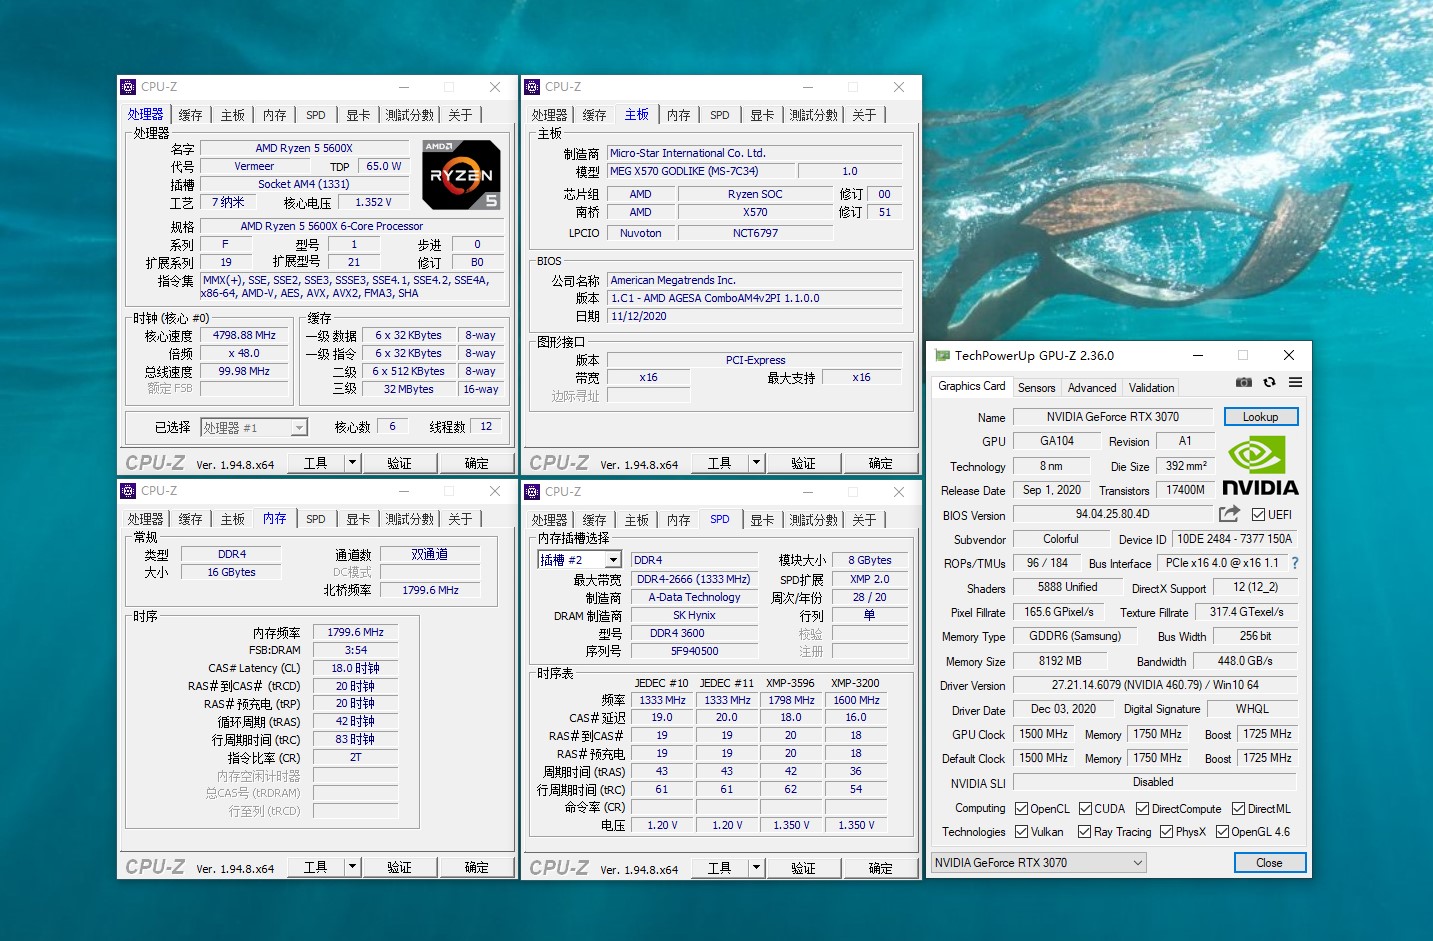Open the 关于 tab in SPD window
This screenshot has height=941, width=1433.
click(864, 519)
